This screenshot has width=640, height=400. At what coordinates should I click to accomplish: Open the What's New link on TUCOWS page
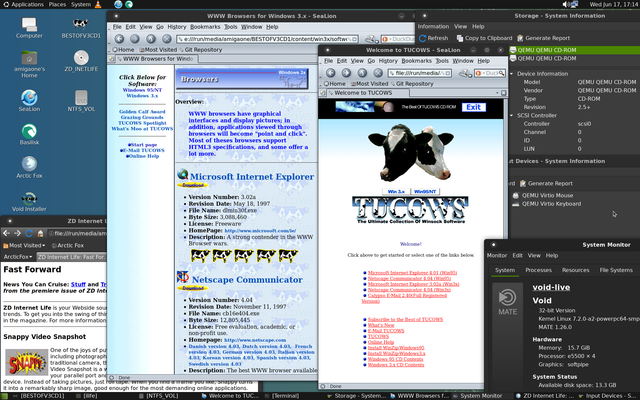tap(381, 325)
